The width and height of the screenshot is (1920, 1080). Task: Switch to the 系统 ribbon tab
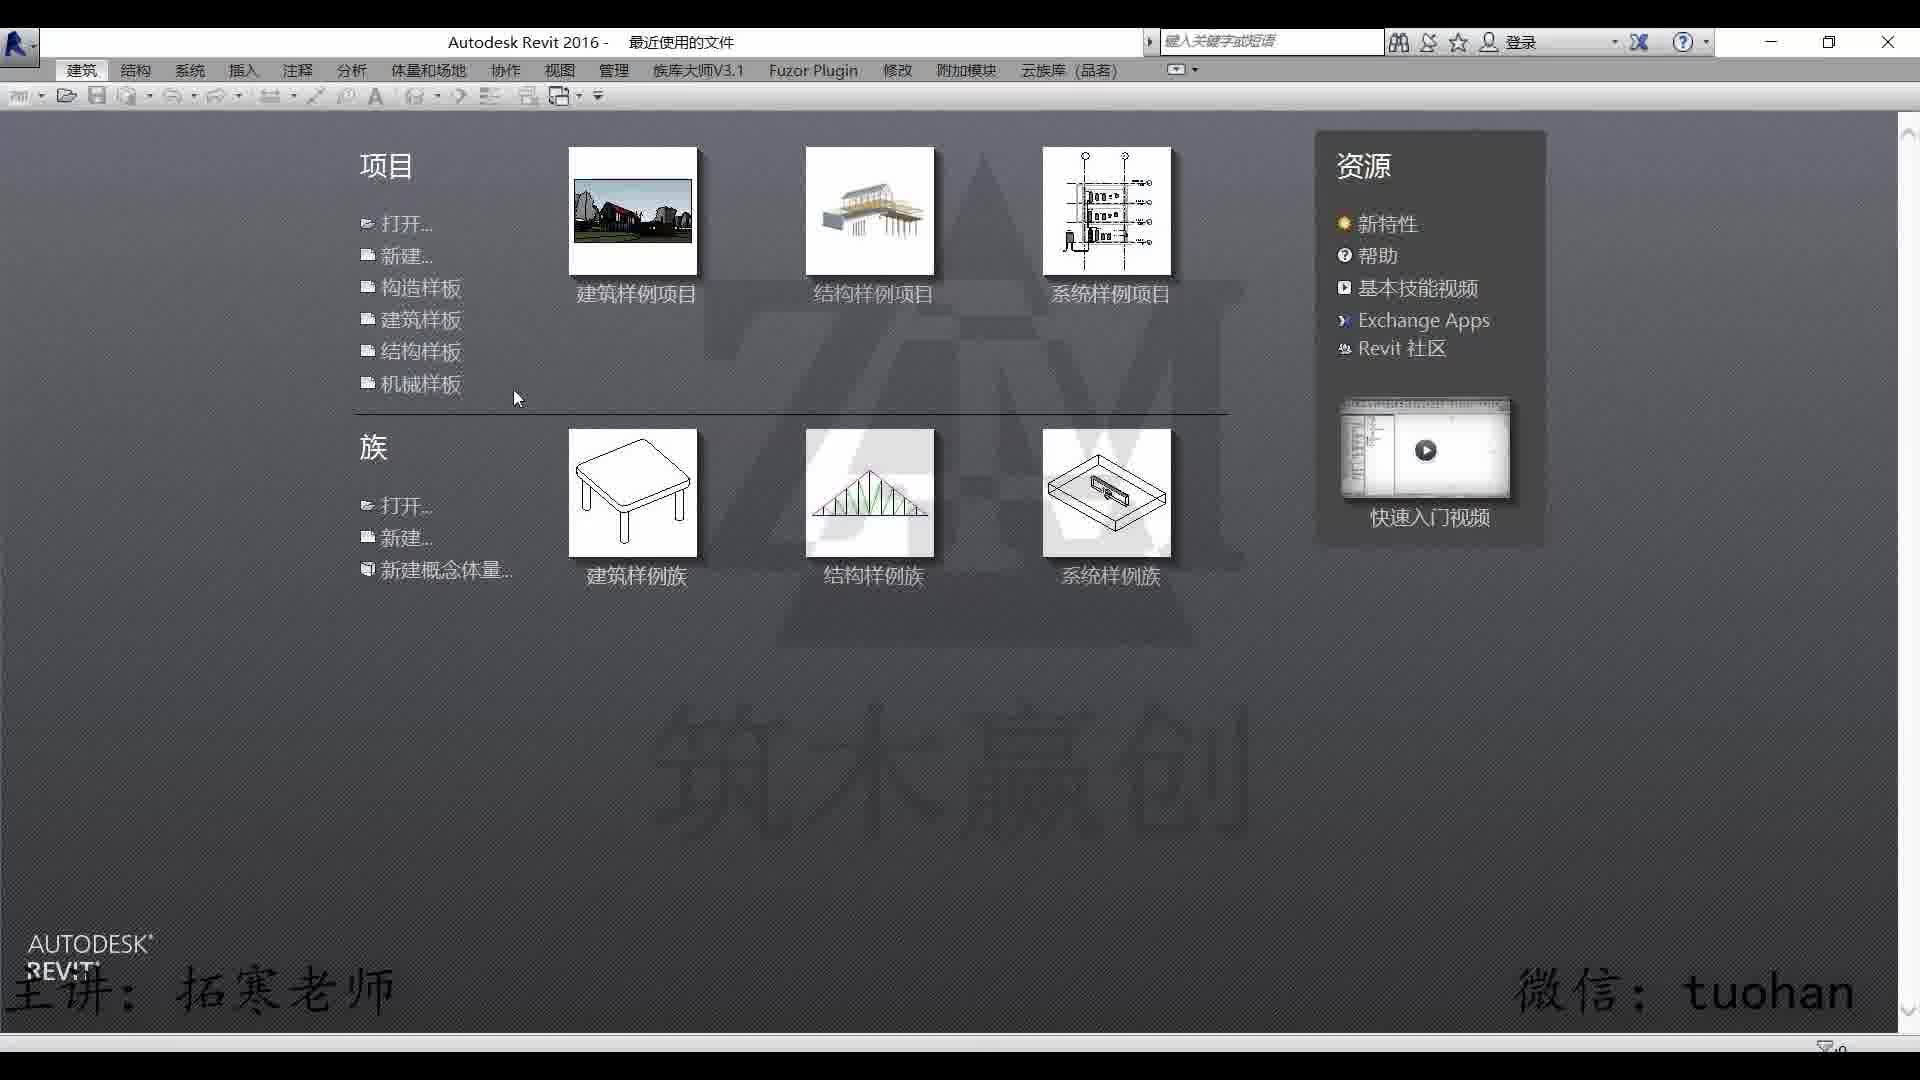point(190,70)
